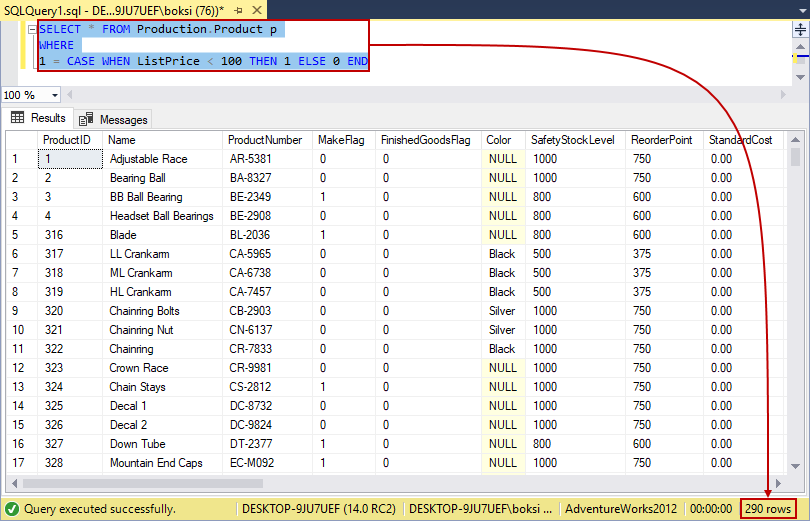Open the 100 % zoom dropdown
This screenshot has height=521, width=810.
click(x=56, y=95)
